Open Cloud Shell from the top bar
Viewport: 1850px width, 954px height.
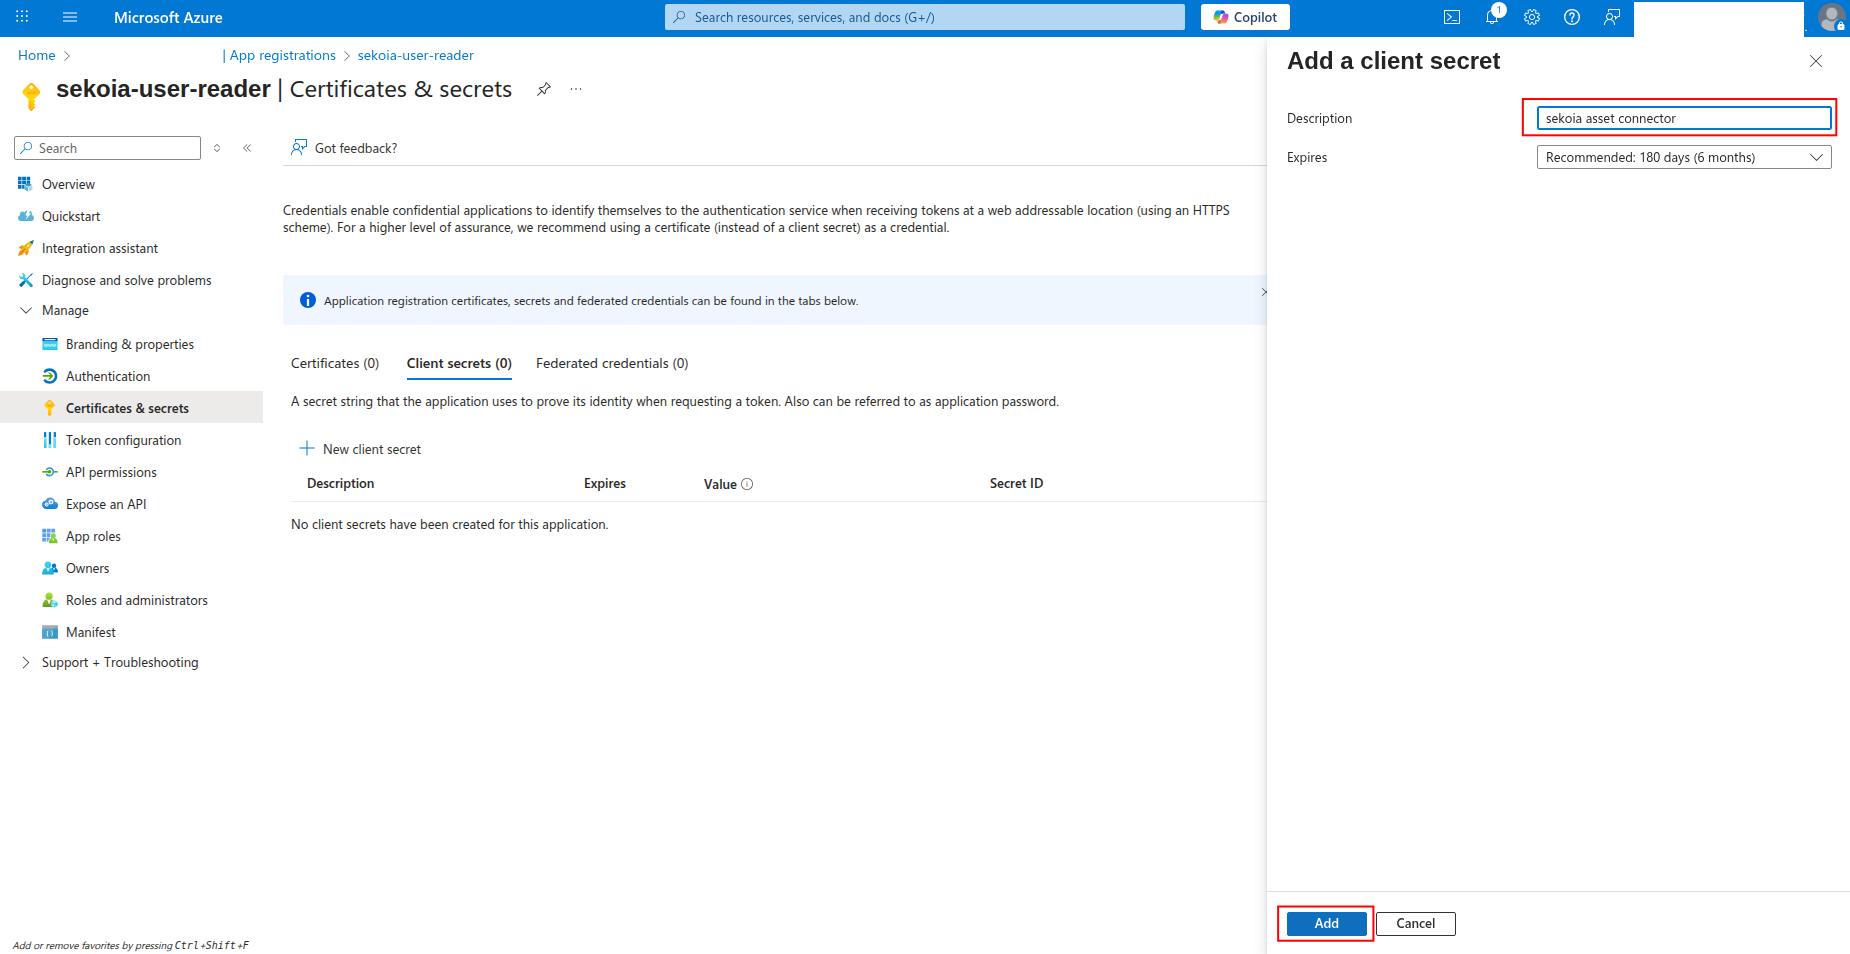pyautogui.click(x=1452, y=17)
